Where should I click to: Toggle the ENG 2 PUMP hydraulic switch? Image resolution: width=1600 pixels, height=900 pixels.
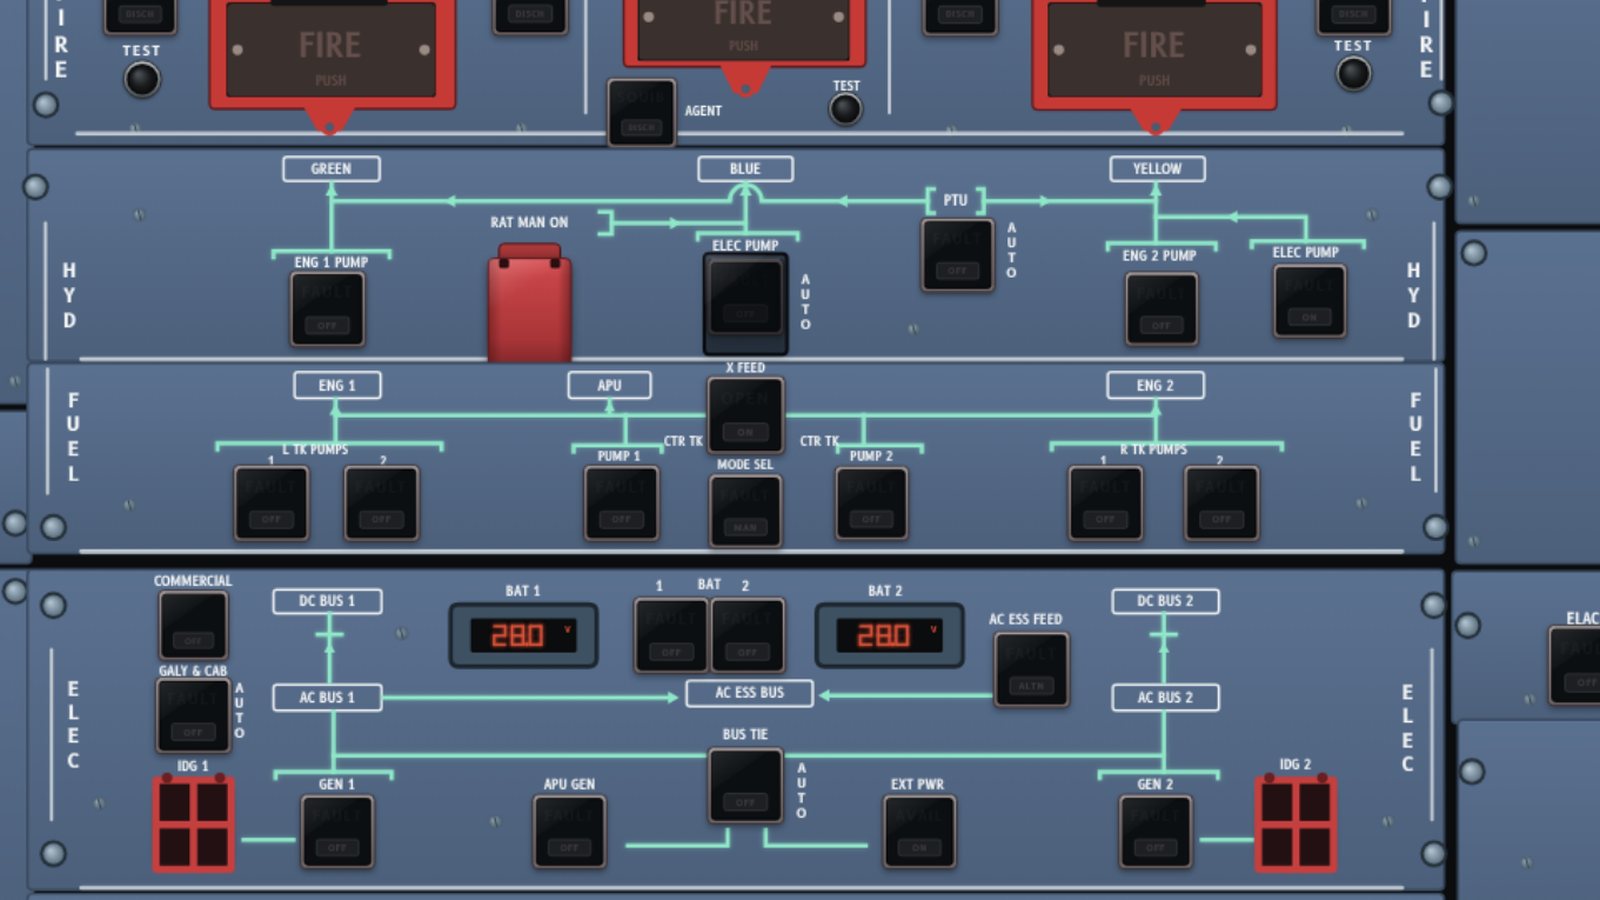pos(1161,309)
